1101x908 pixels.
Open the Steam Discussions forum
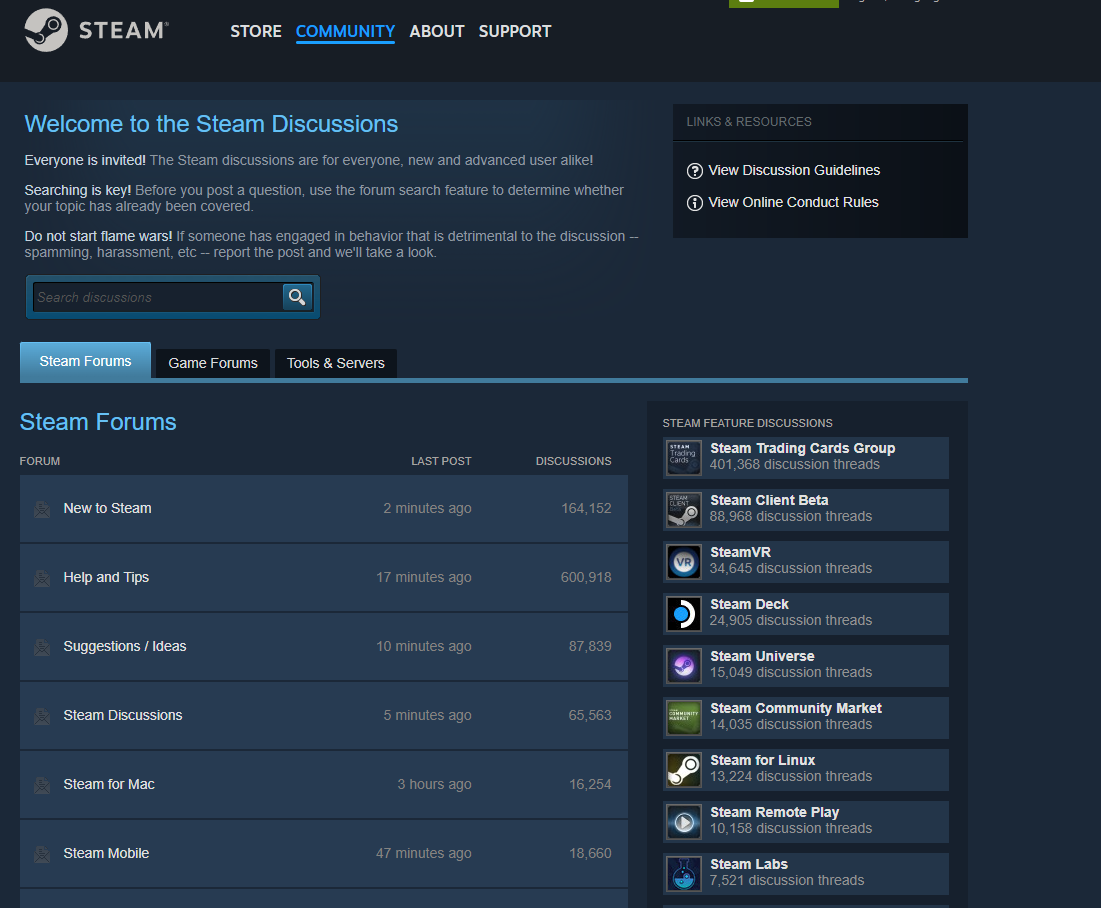click(x=123, y=715)
